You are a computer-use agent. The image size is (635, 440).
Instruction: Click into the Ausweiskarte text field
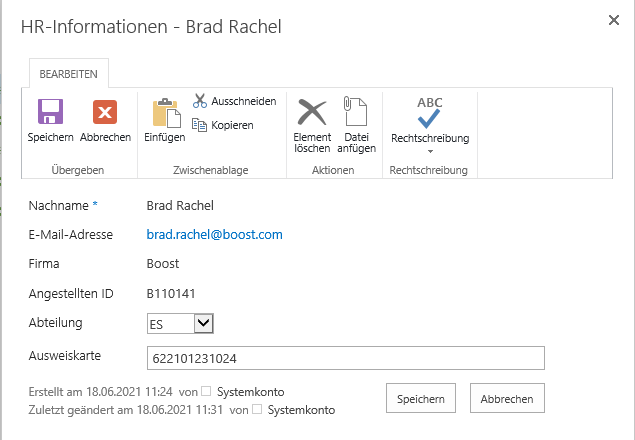pyautogui.click(x=345, y=358)
